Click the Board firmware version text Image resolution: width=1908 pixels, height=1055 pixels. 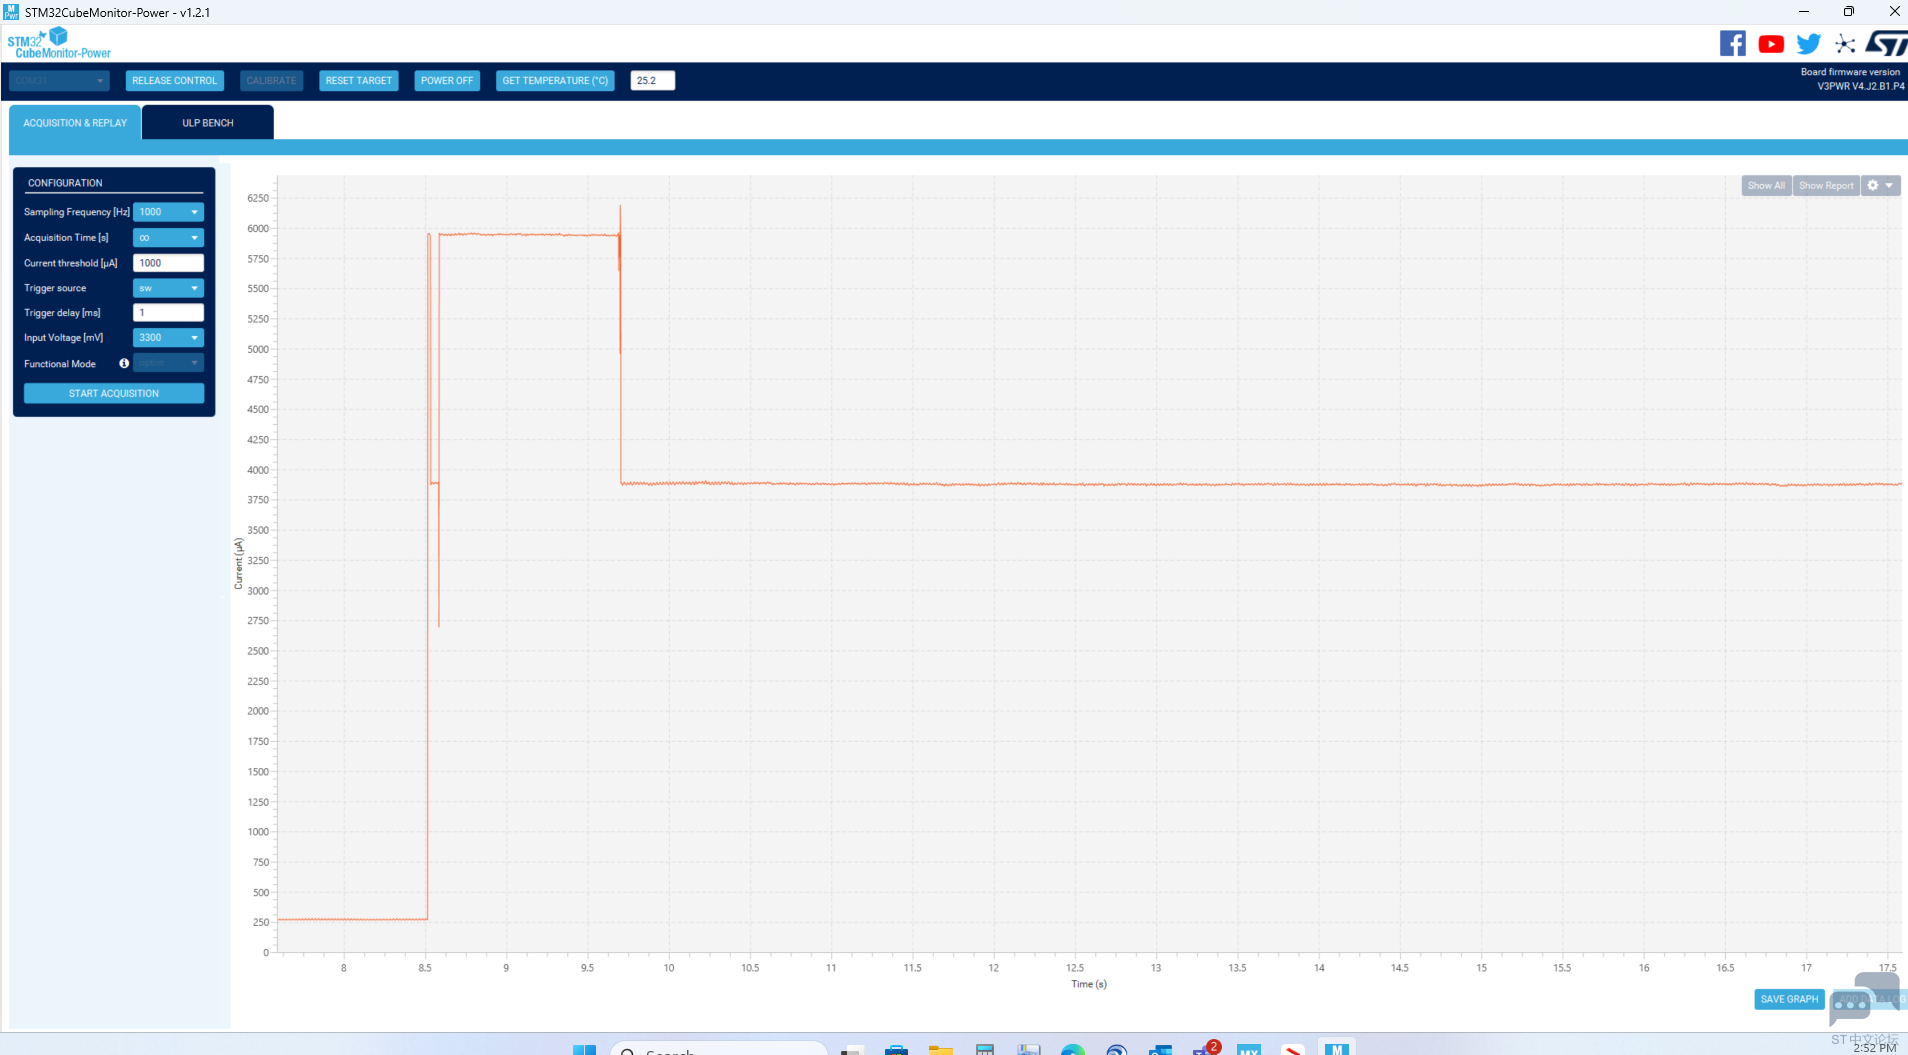(1850, 72)
